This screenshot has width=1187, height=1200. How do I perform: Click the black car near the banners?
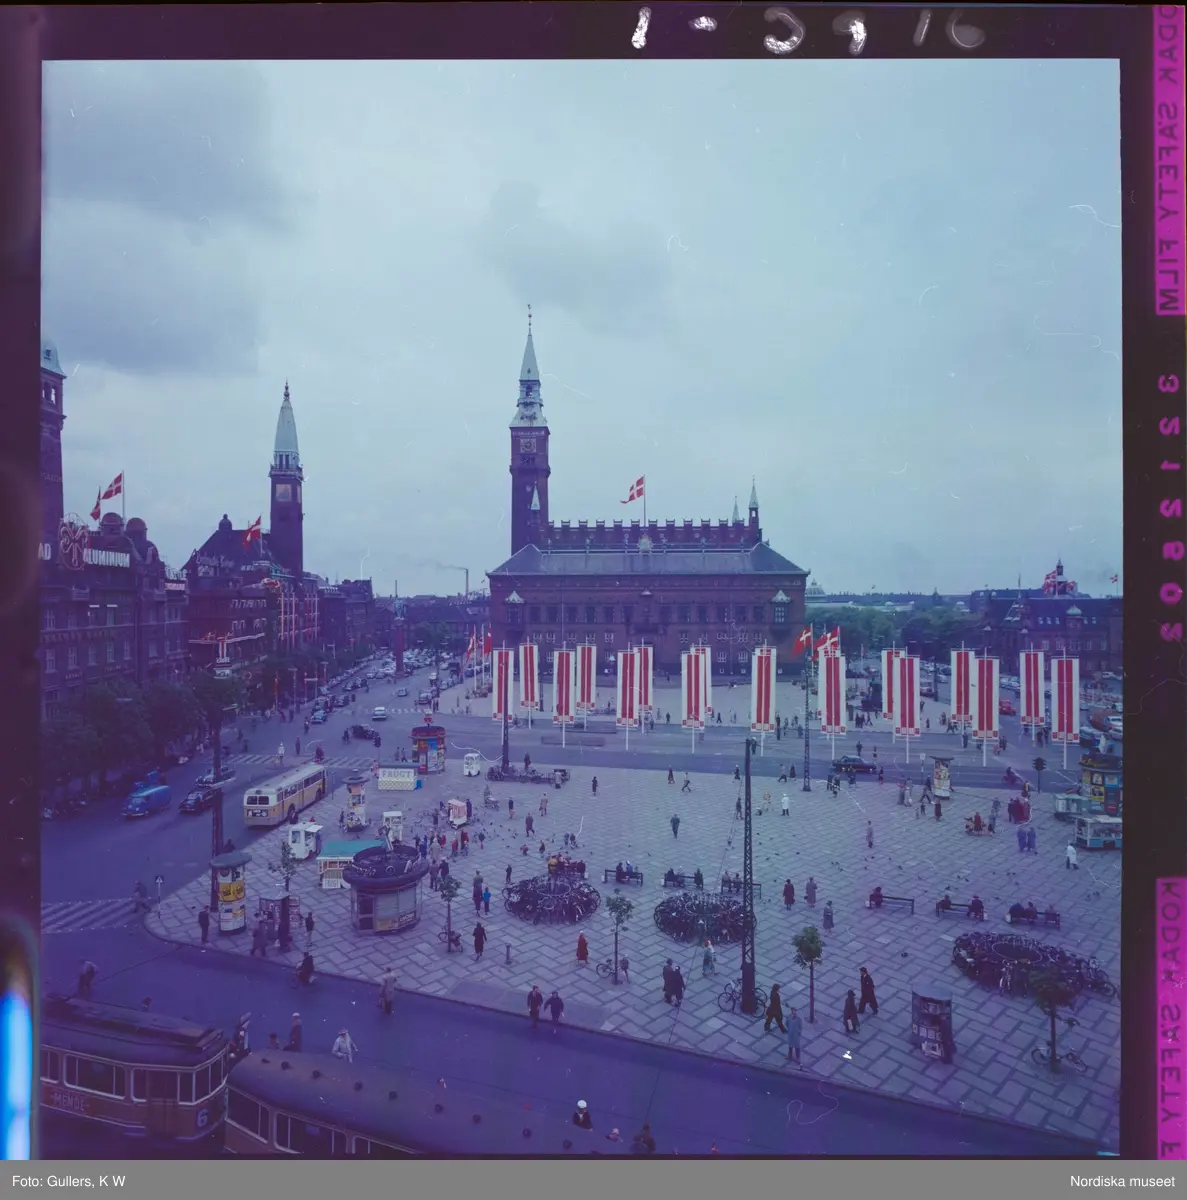click(854, 765)
